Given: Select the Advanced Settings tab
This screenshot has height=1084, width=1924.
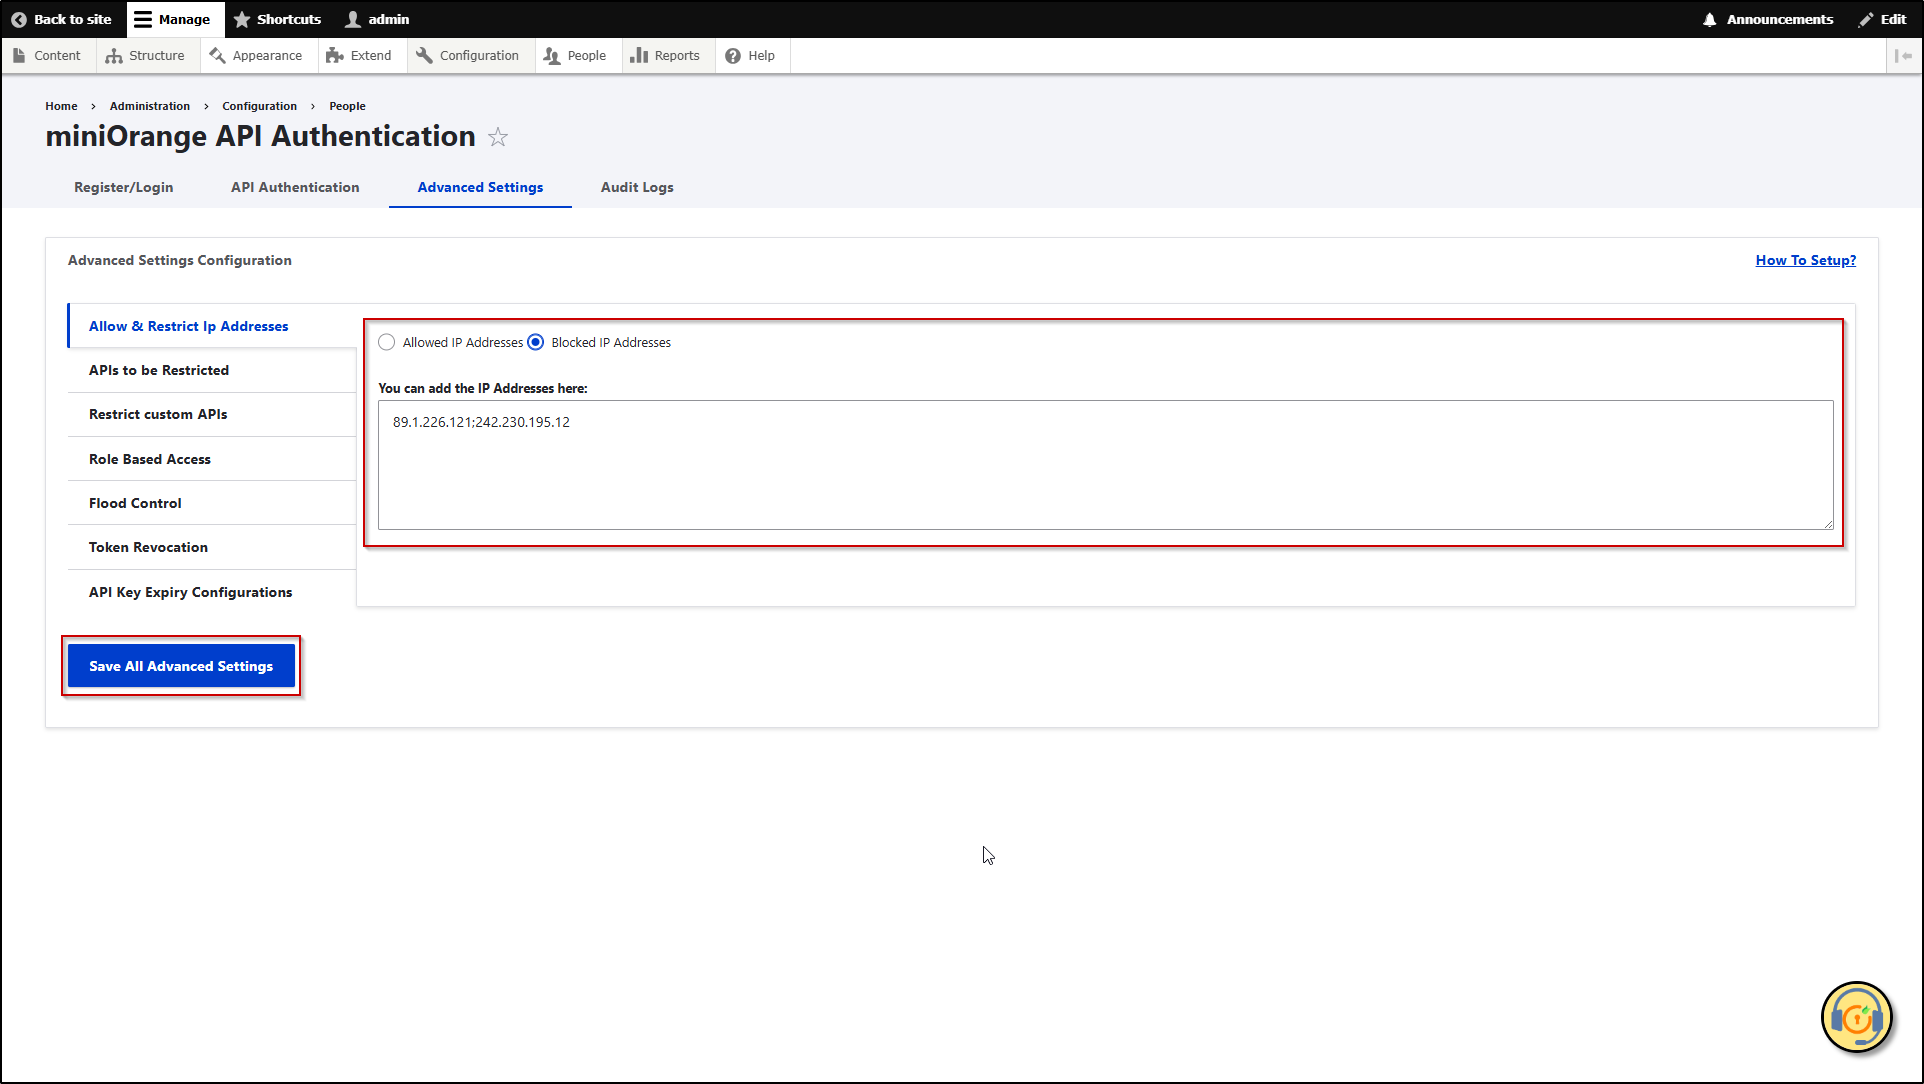Looking at the screenshot, I should (x=480, y=187).
